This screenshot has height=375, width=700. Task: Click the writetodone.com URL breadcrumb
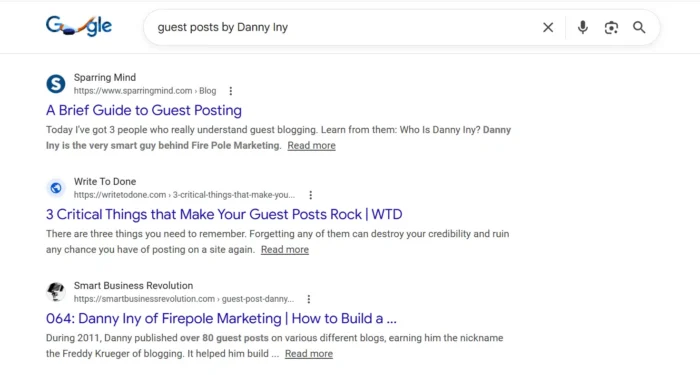click(184, 195)
